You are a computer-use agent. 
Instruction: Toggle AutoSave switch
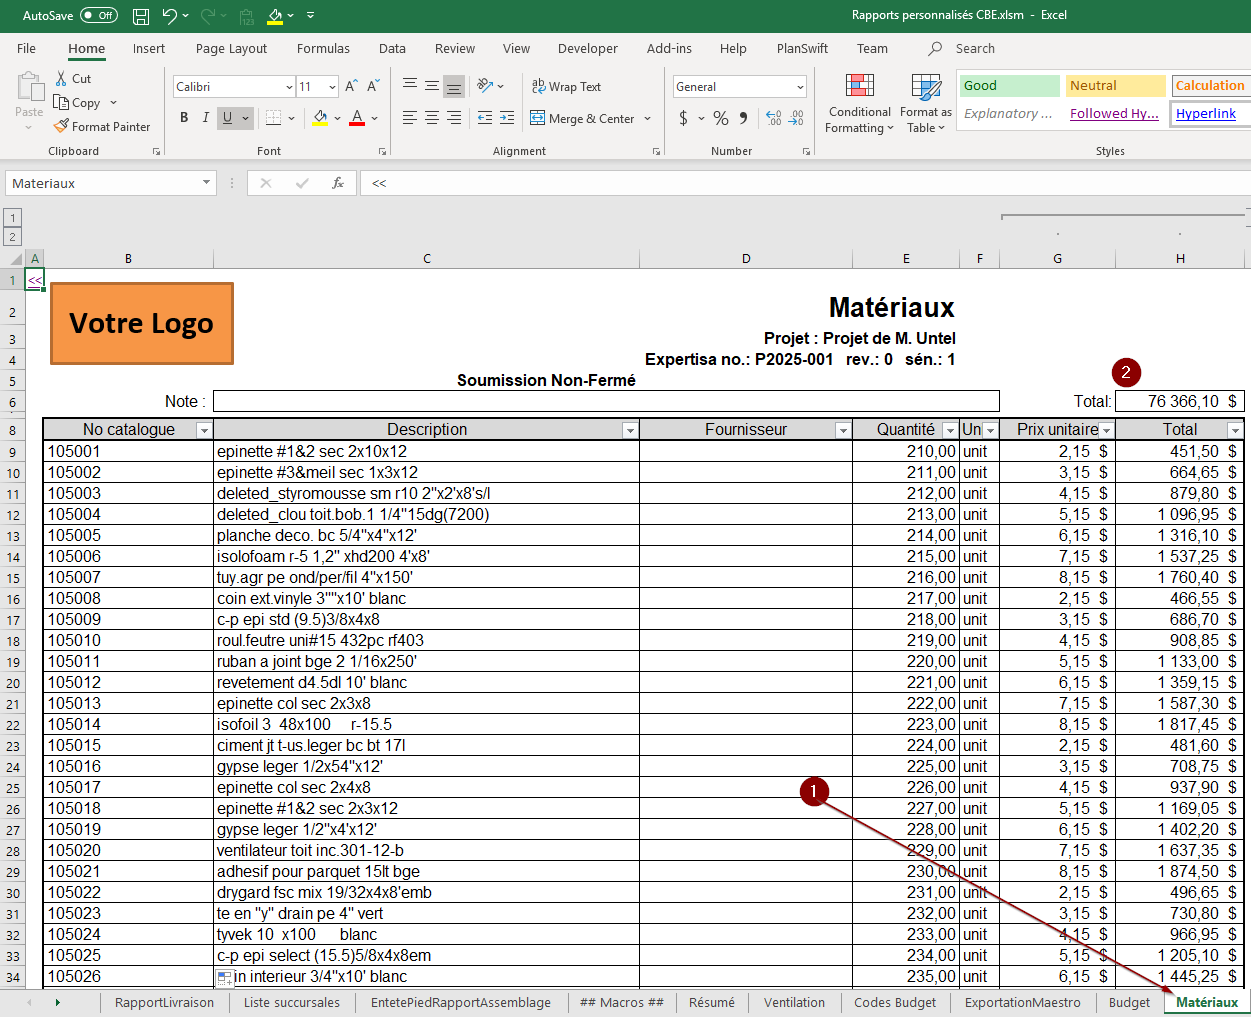point(98,16)
